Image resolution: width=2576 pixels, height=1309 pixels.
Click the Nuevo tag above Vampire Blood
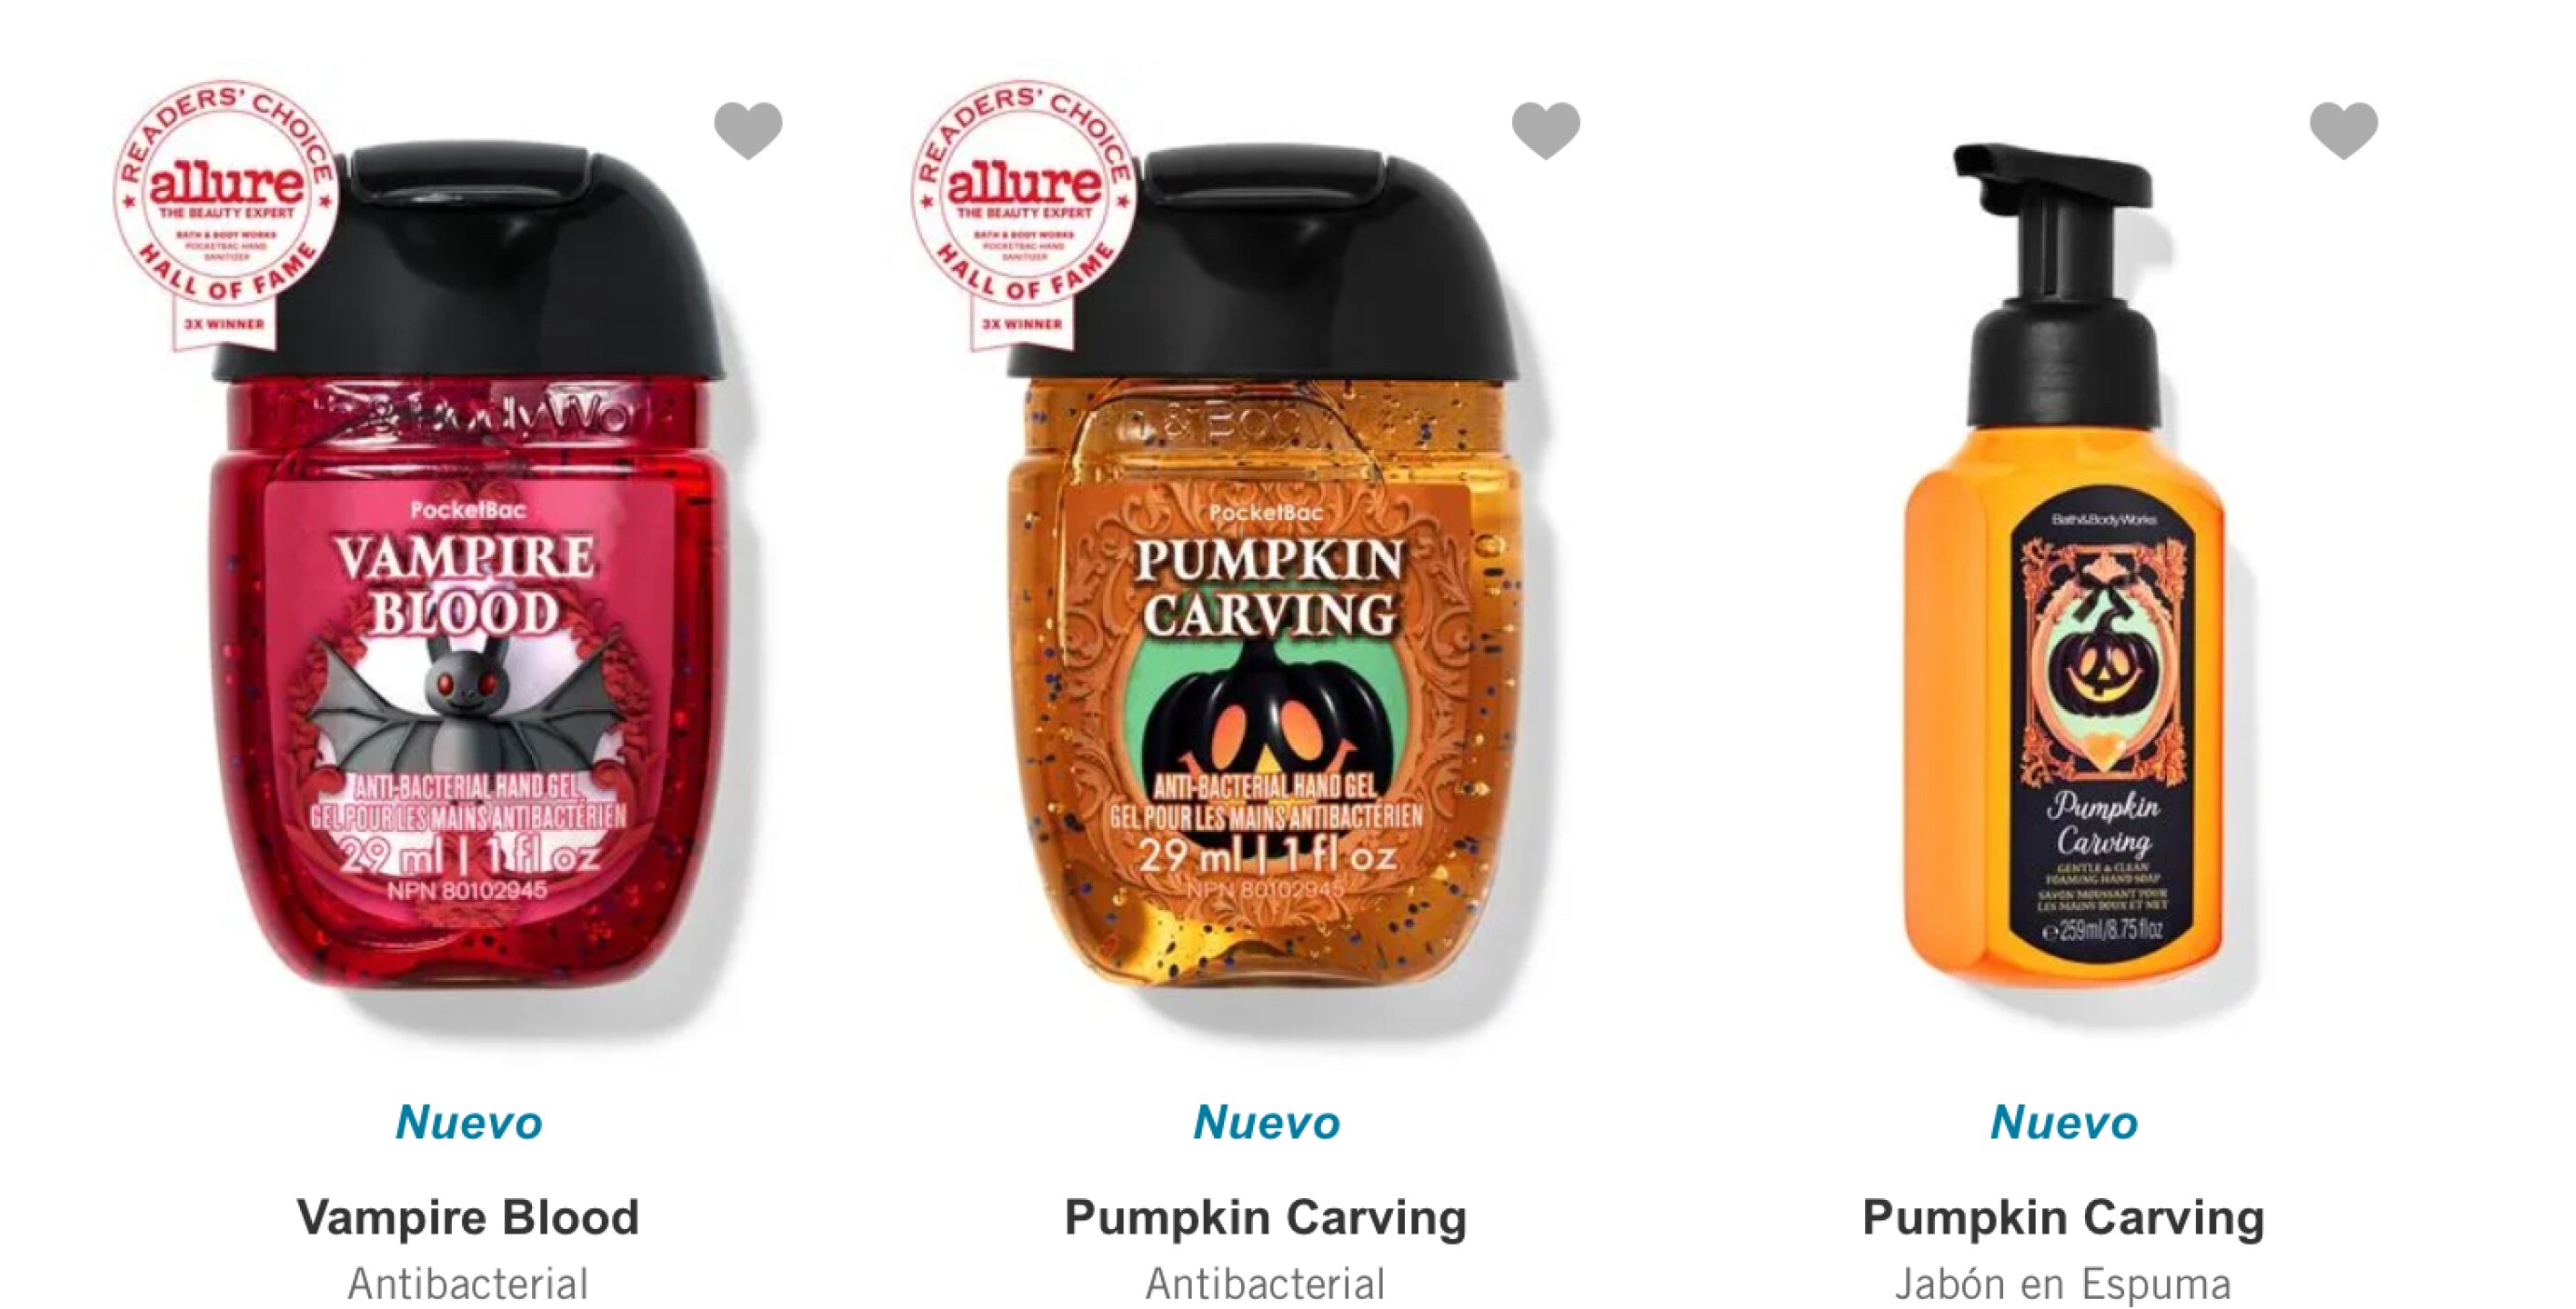click(x=468, y=1122)
